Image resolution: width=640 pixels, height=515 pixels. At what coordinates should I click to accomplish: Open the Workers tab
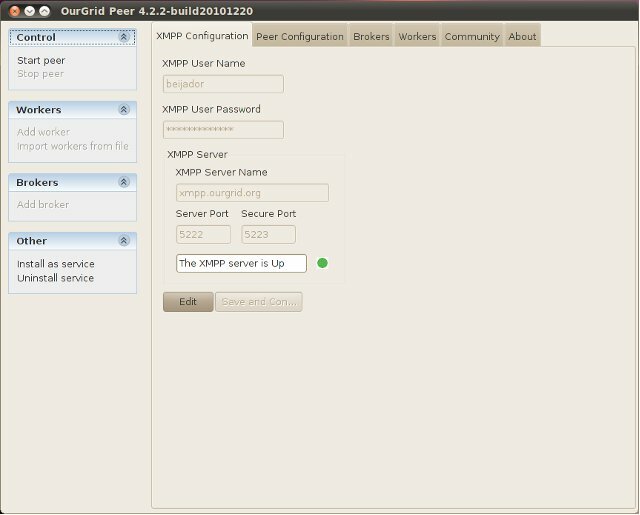tap(417, 37)
